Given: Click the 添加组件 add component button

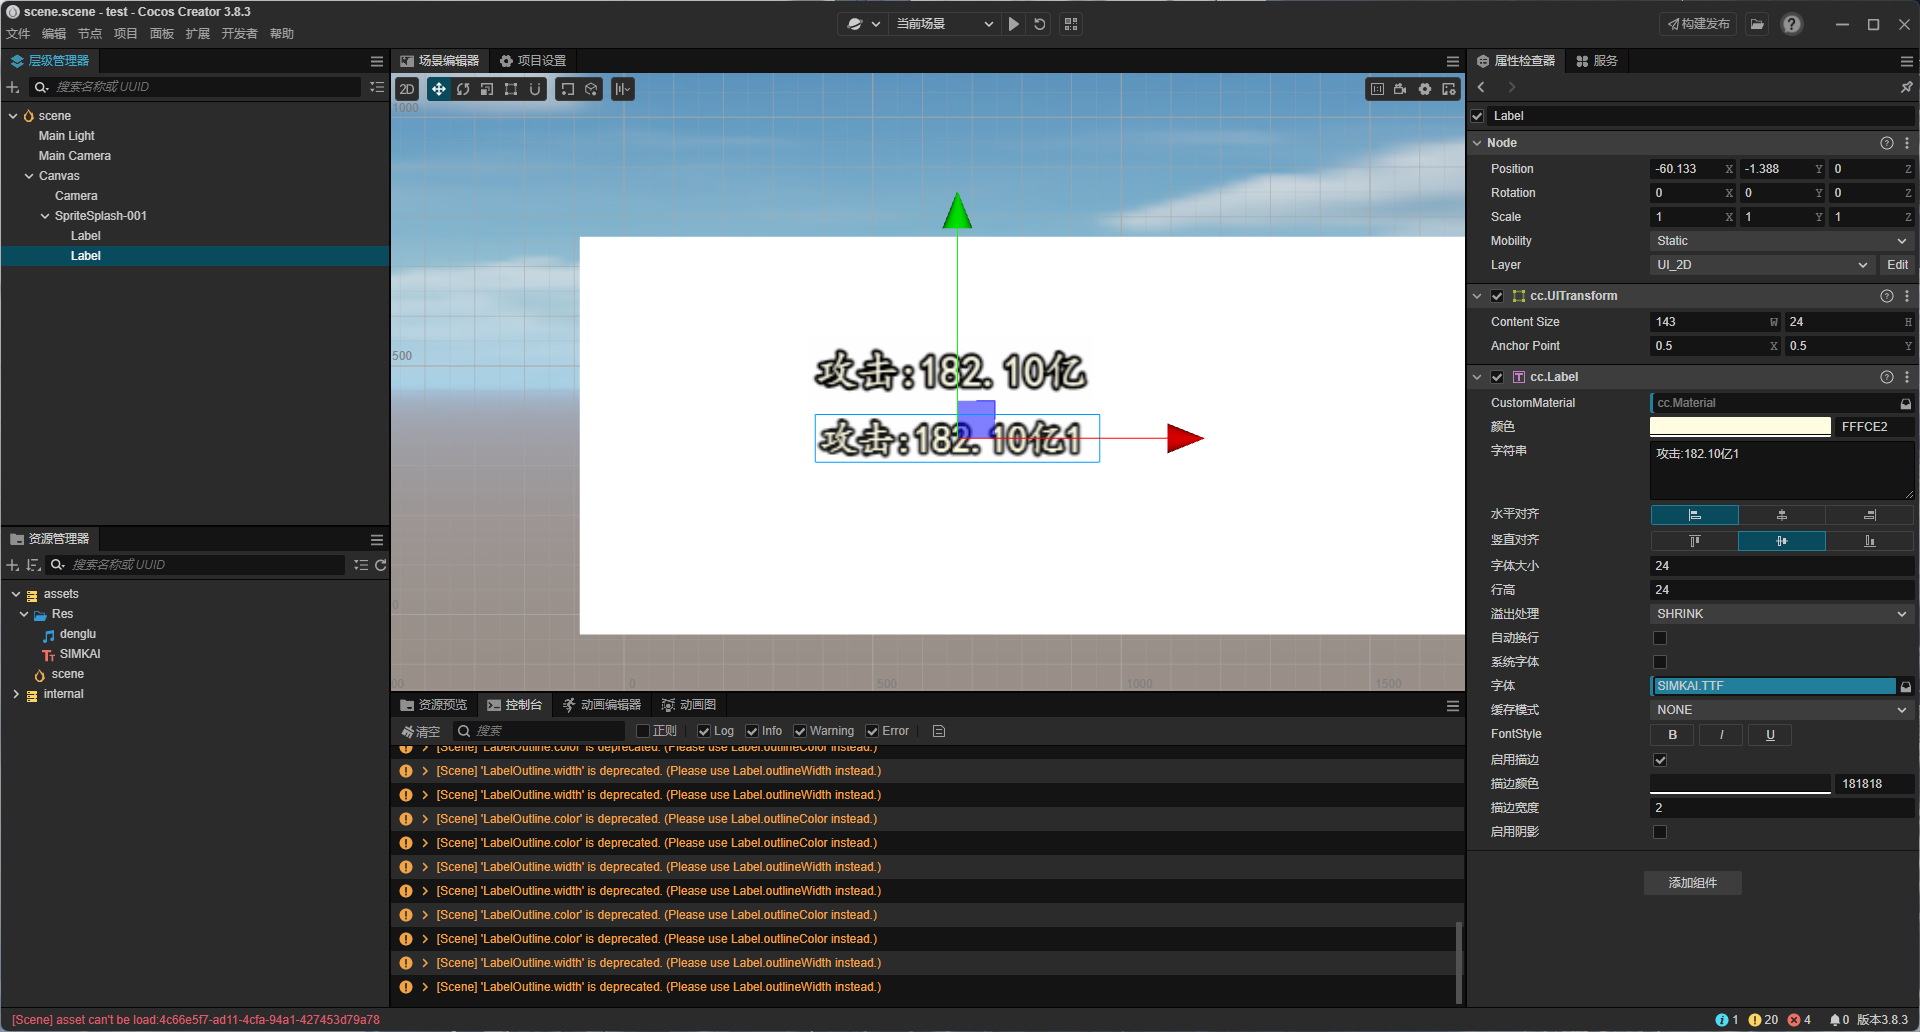Looking at the screenshot, I should click(x=1692, y=883).
